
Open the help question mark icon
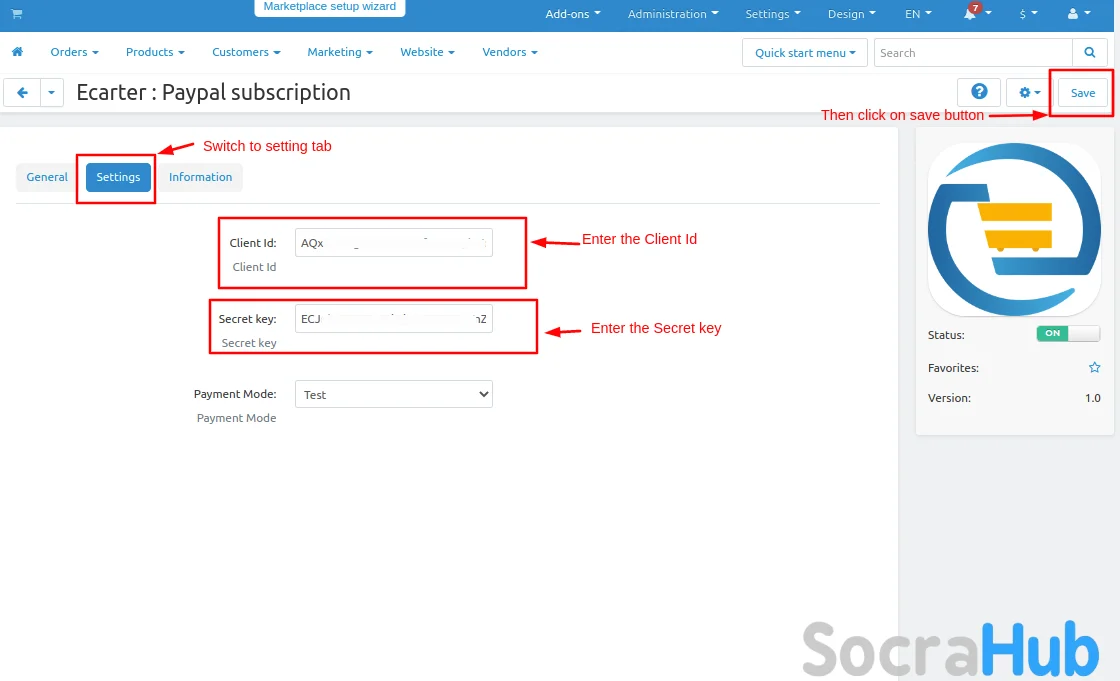pyautogui.click(x=979, y=93)
